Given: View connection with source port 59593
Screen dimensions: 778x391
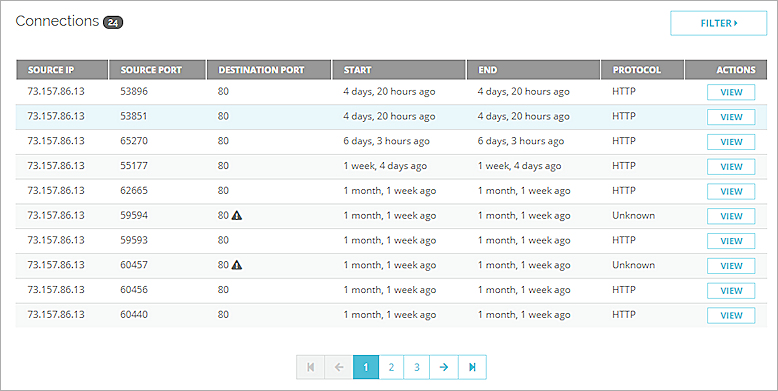Looking at the screenshot, I should (x=731, y=241).
